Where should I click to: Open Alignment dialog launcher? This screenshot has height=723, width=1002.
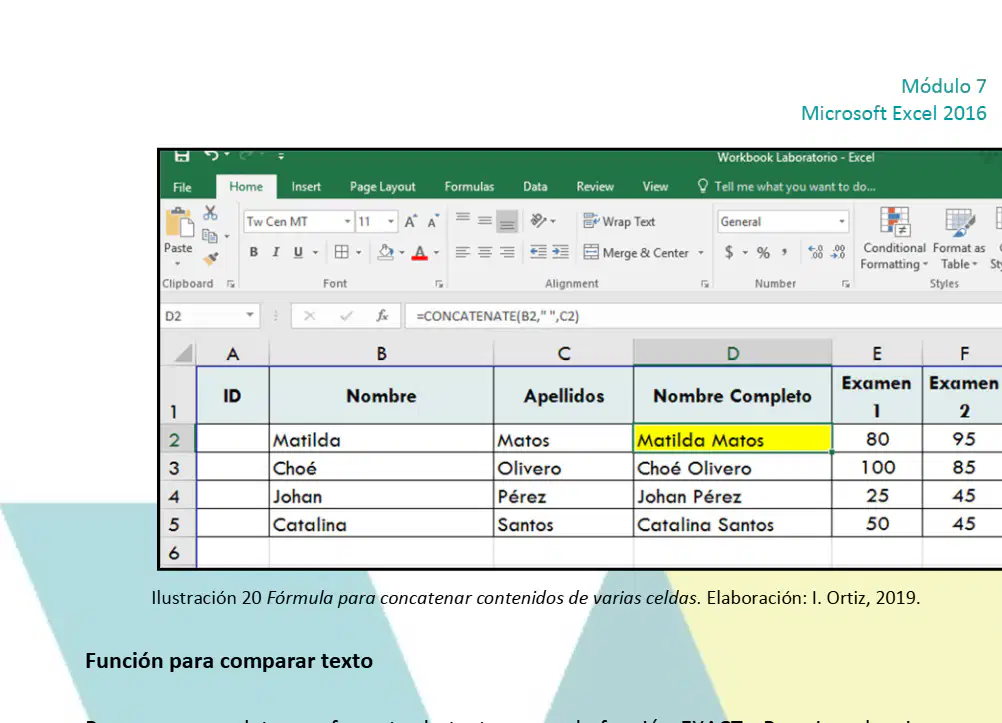(705, 284)
